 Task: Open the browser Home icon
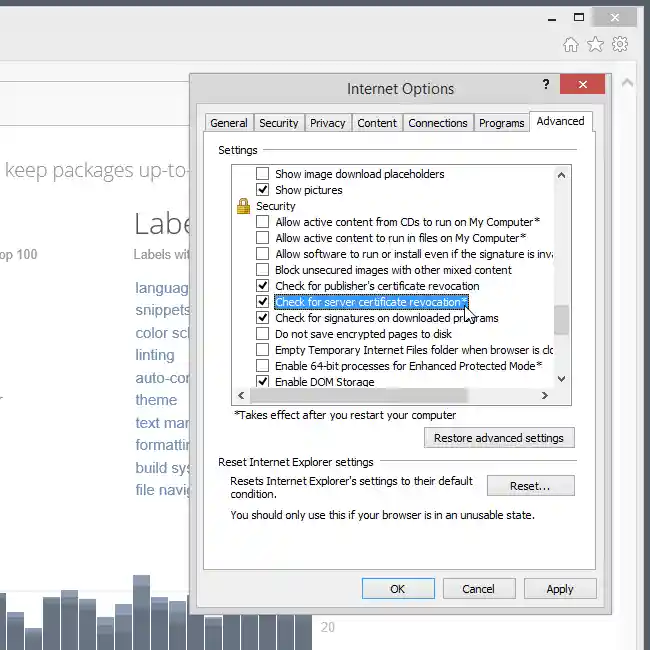coord(571,44)
